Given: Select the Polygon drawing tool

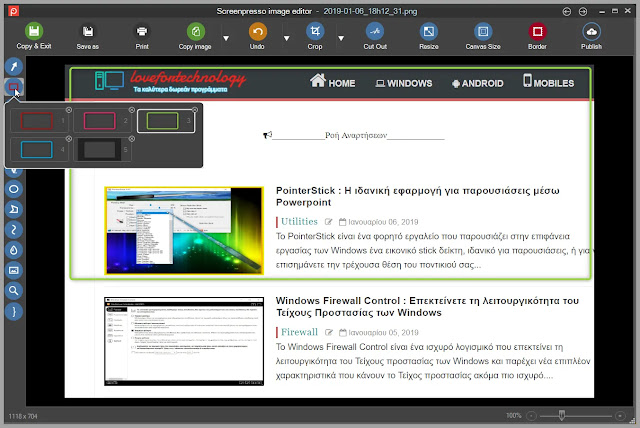Looking at the screenshot, I should pos(14,209).
